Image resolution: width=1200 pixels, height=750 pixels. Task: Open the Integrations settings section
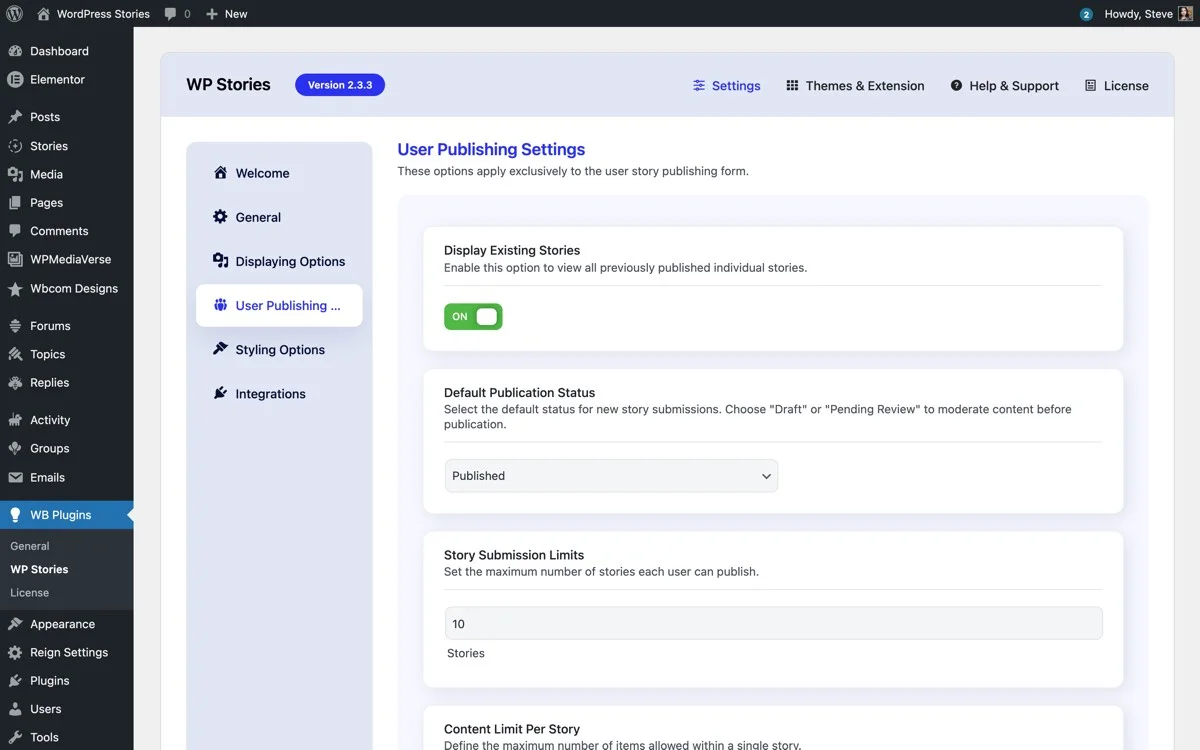click(268, 393)
